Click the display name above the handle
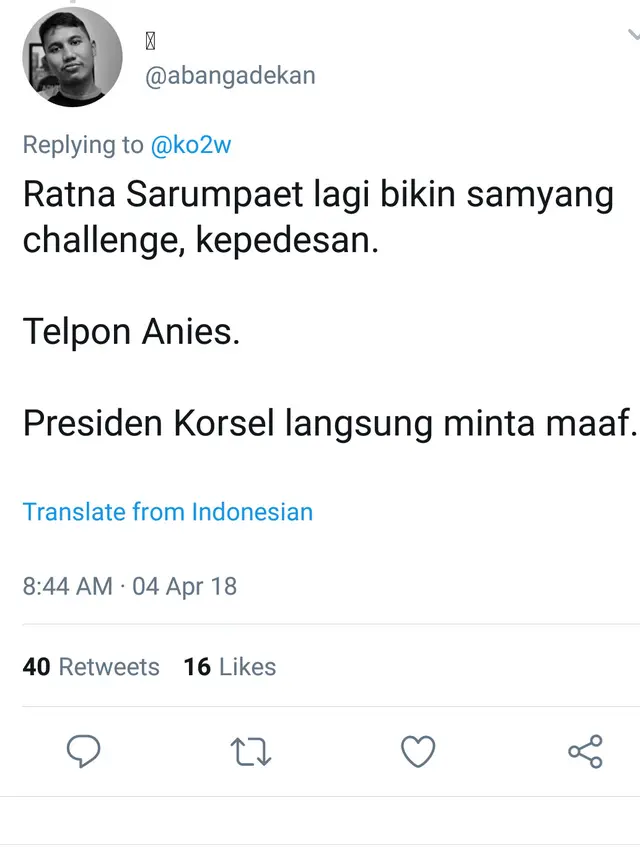 coord(152,40)
